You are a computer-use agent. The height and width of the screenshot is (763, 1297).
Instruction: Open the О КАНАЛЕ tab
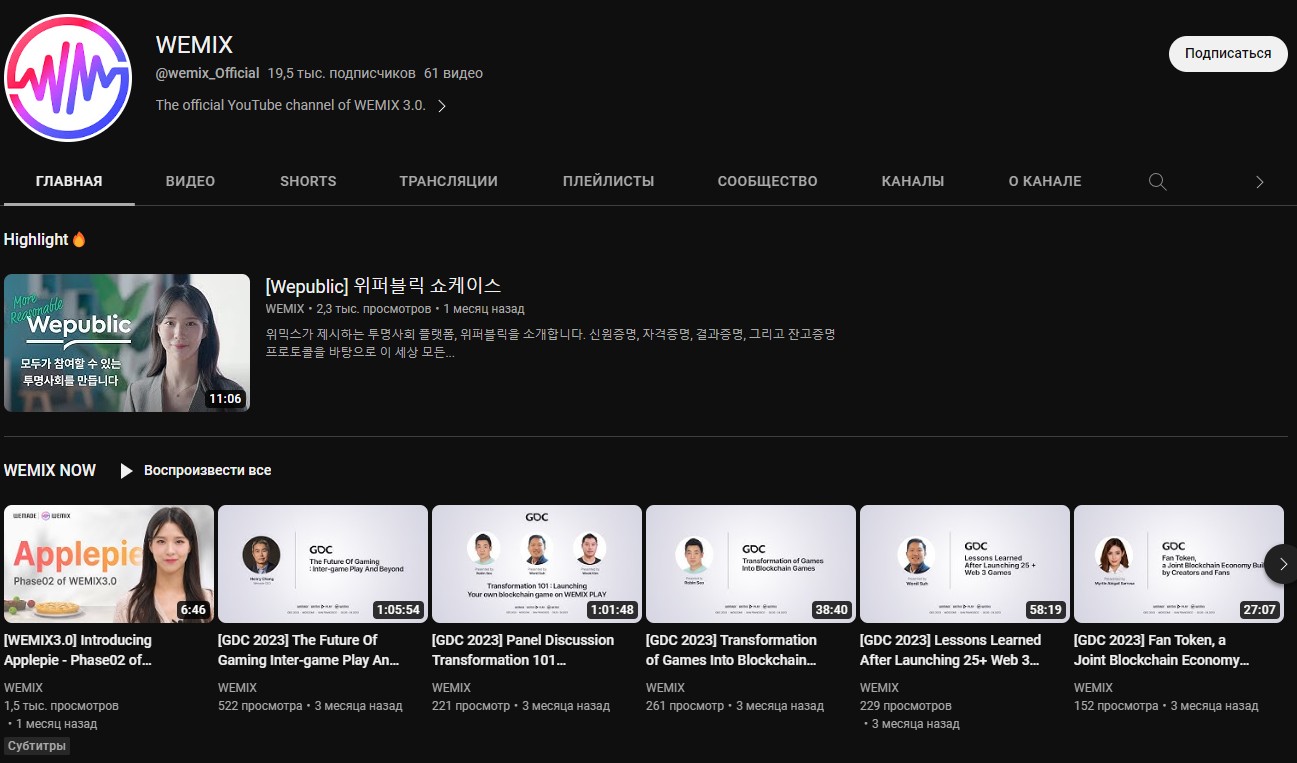pyautogui.click(x=1045, y=181)
